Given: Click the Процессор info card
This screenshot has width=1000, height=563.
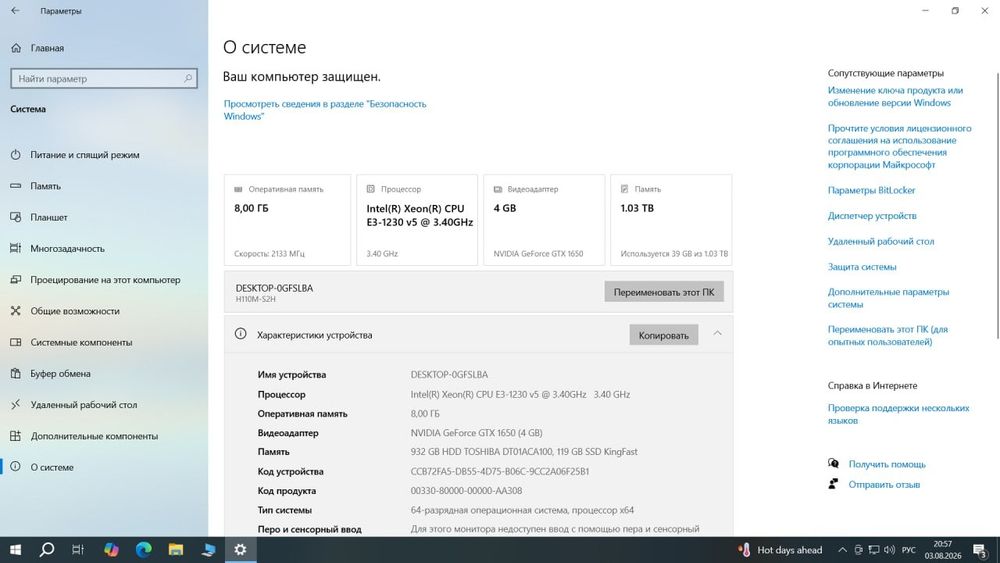Looking at the screenshot, I should 417,220.
